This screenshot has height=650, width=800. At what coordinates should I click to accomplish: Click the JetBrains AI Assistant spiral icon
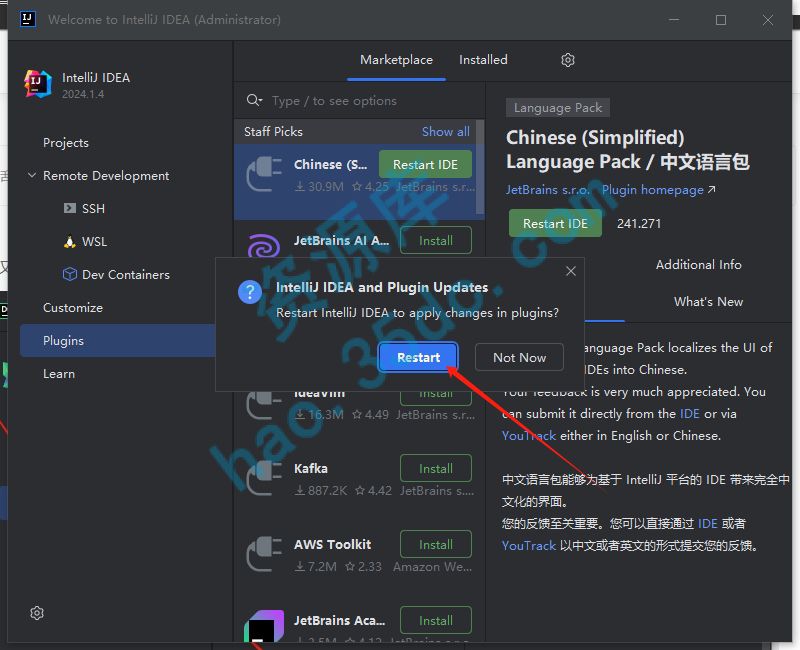264,246
